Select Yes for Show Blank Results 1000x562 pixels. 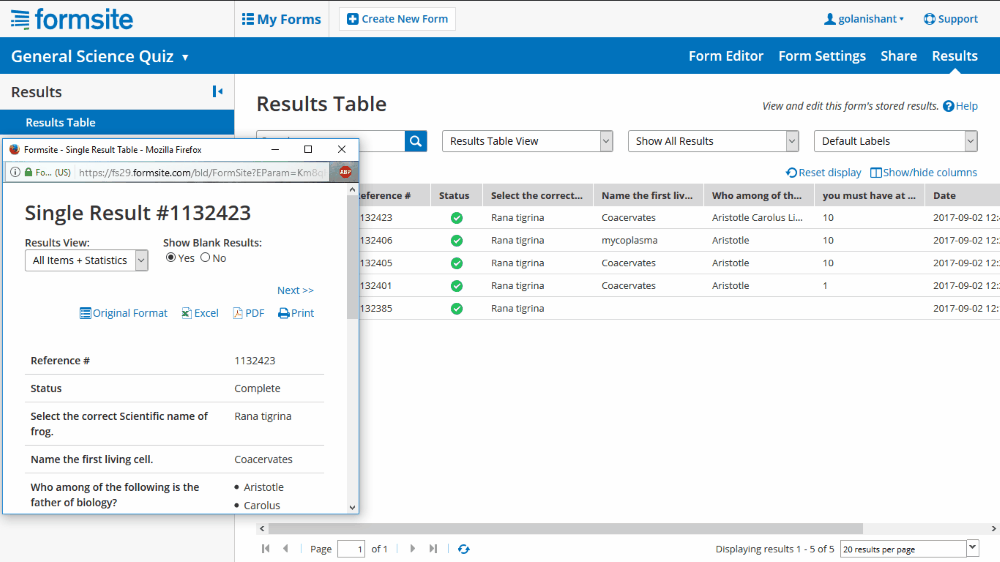(x=170, y=258)
